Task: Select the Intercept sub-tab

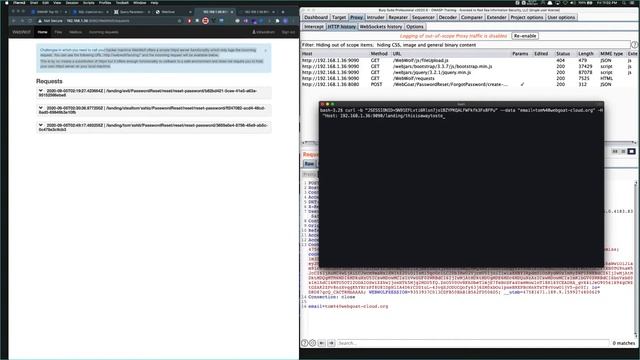Action: (x=313, y=27)
